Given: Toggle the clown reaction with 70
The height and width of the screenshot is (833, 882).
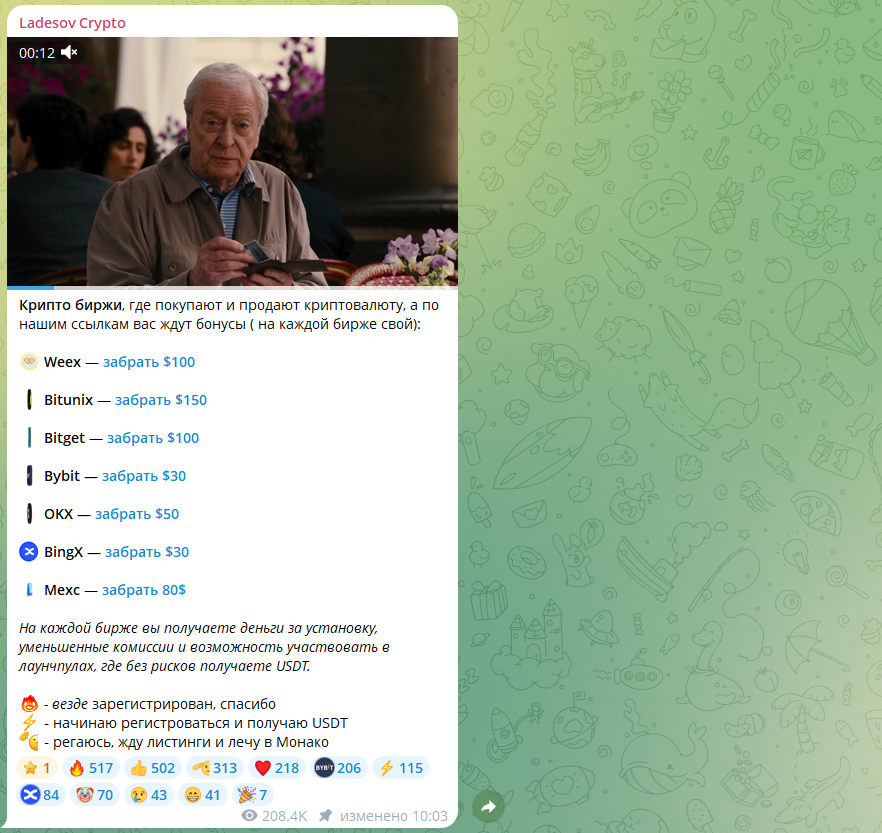Looking at the screenshot, I should coord(94,795).
